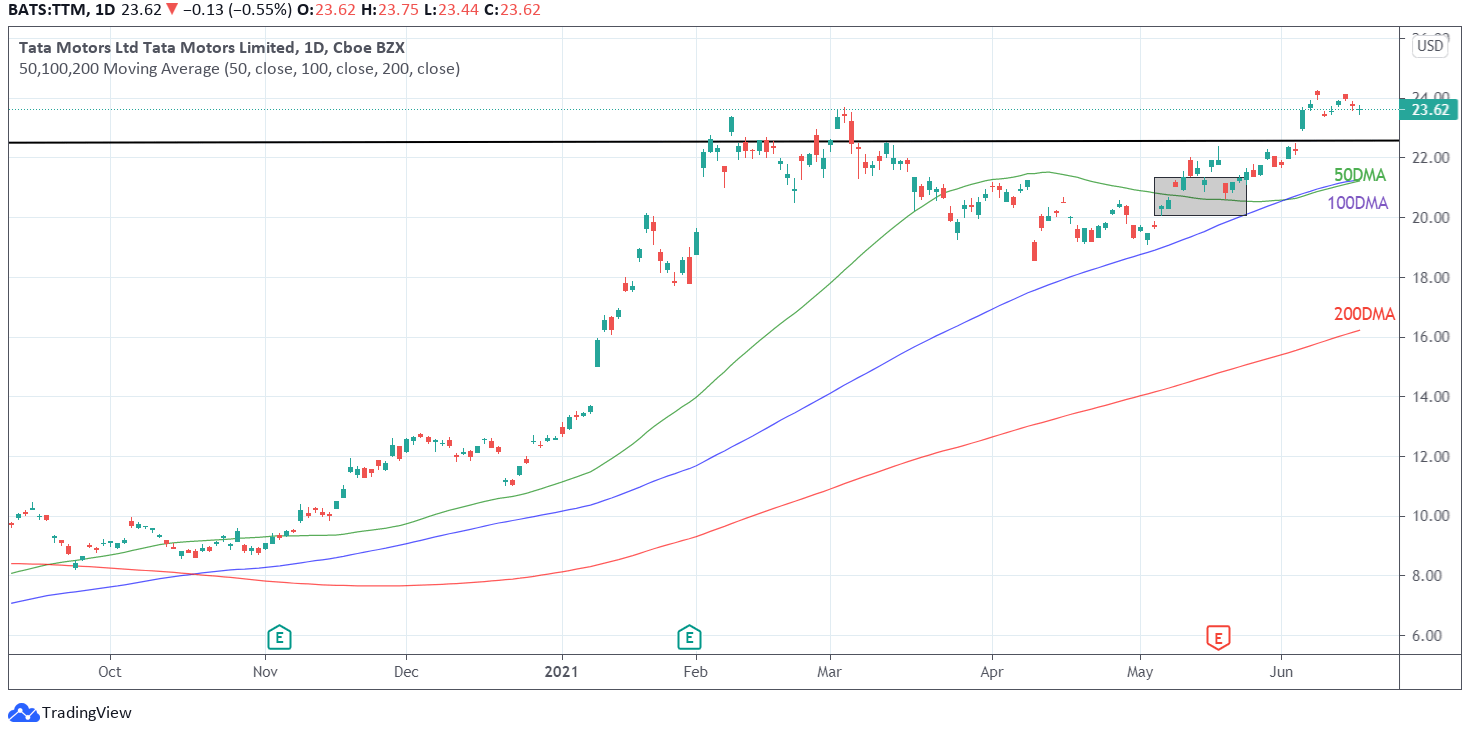This screenshot has width=1464, height=736.
Task: Click the Mar date axis label
Action: coord(829,671)
